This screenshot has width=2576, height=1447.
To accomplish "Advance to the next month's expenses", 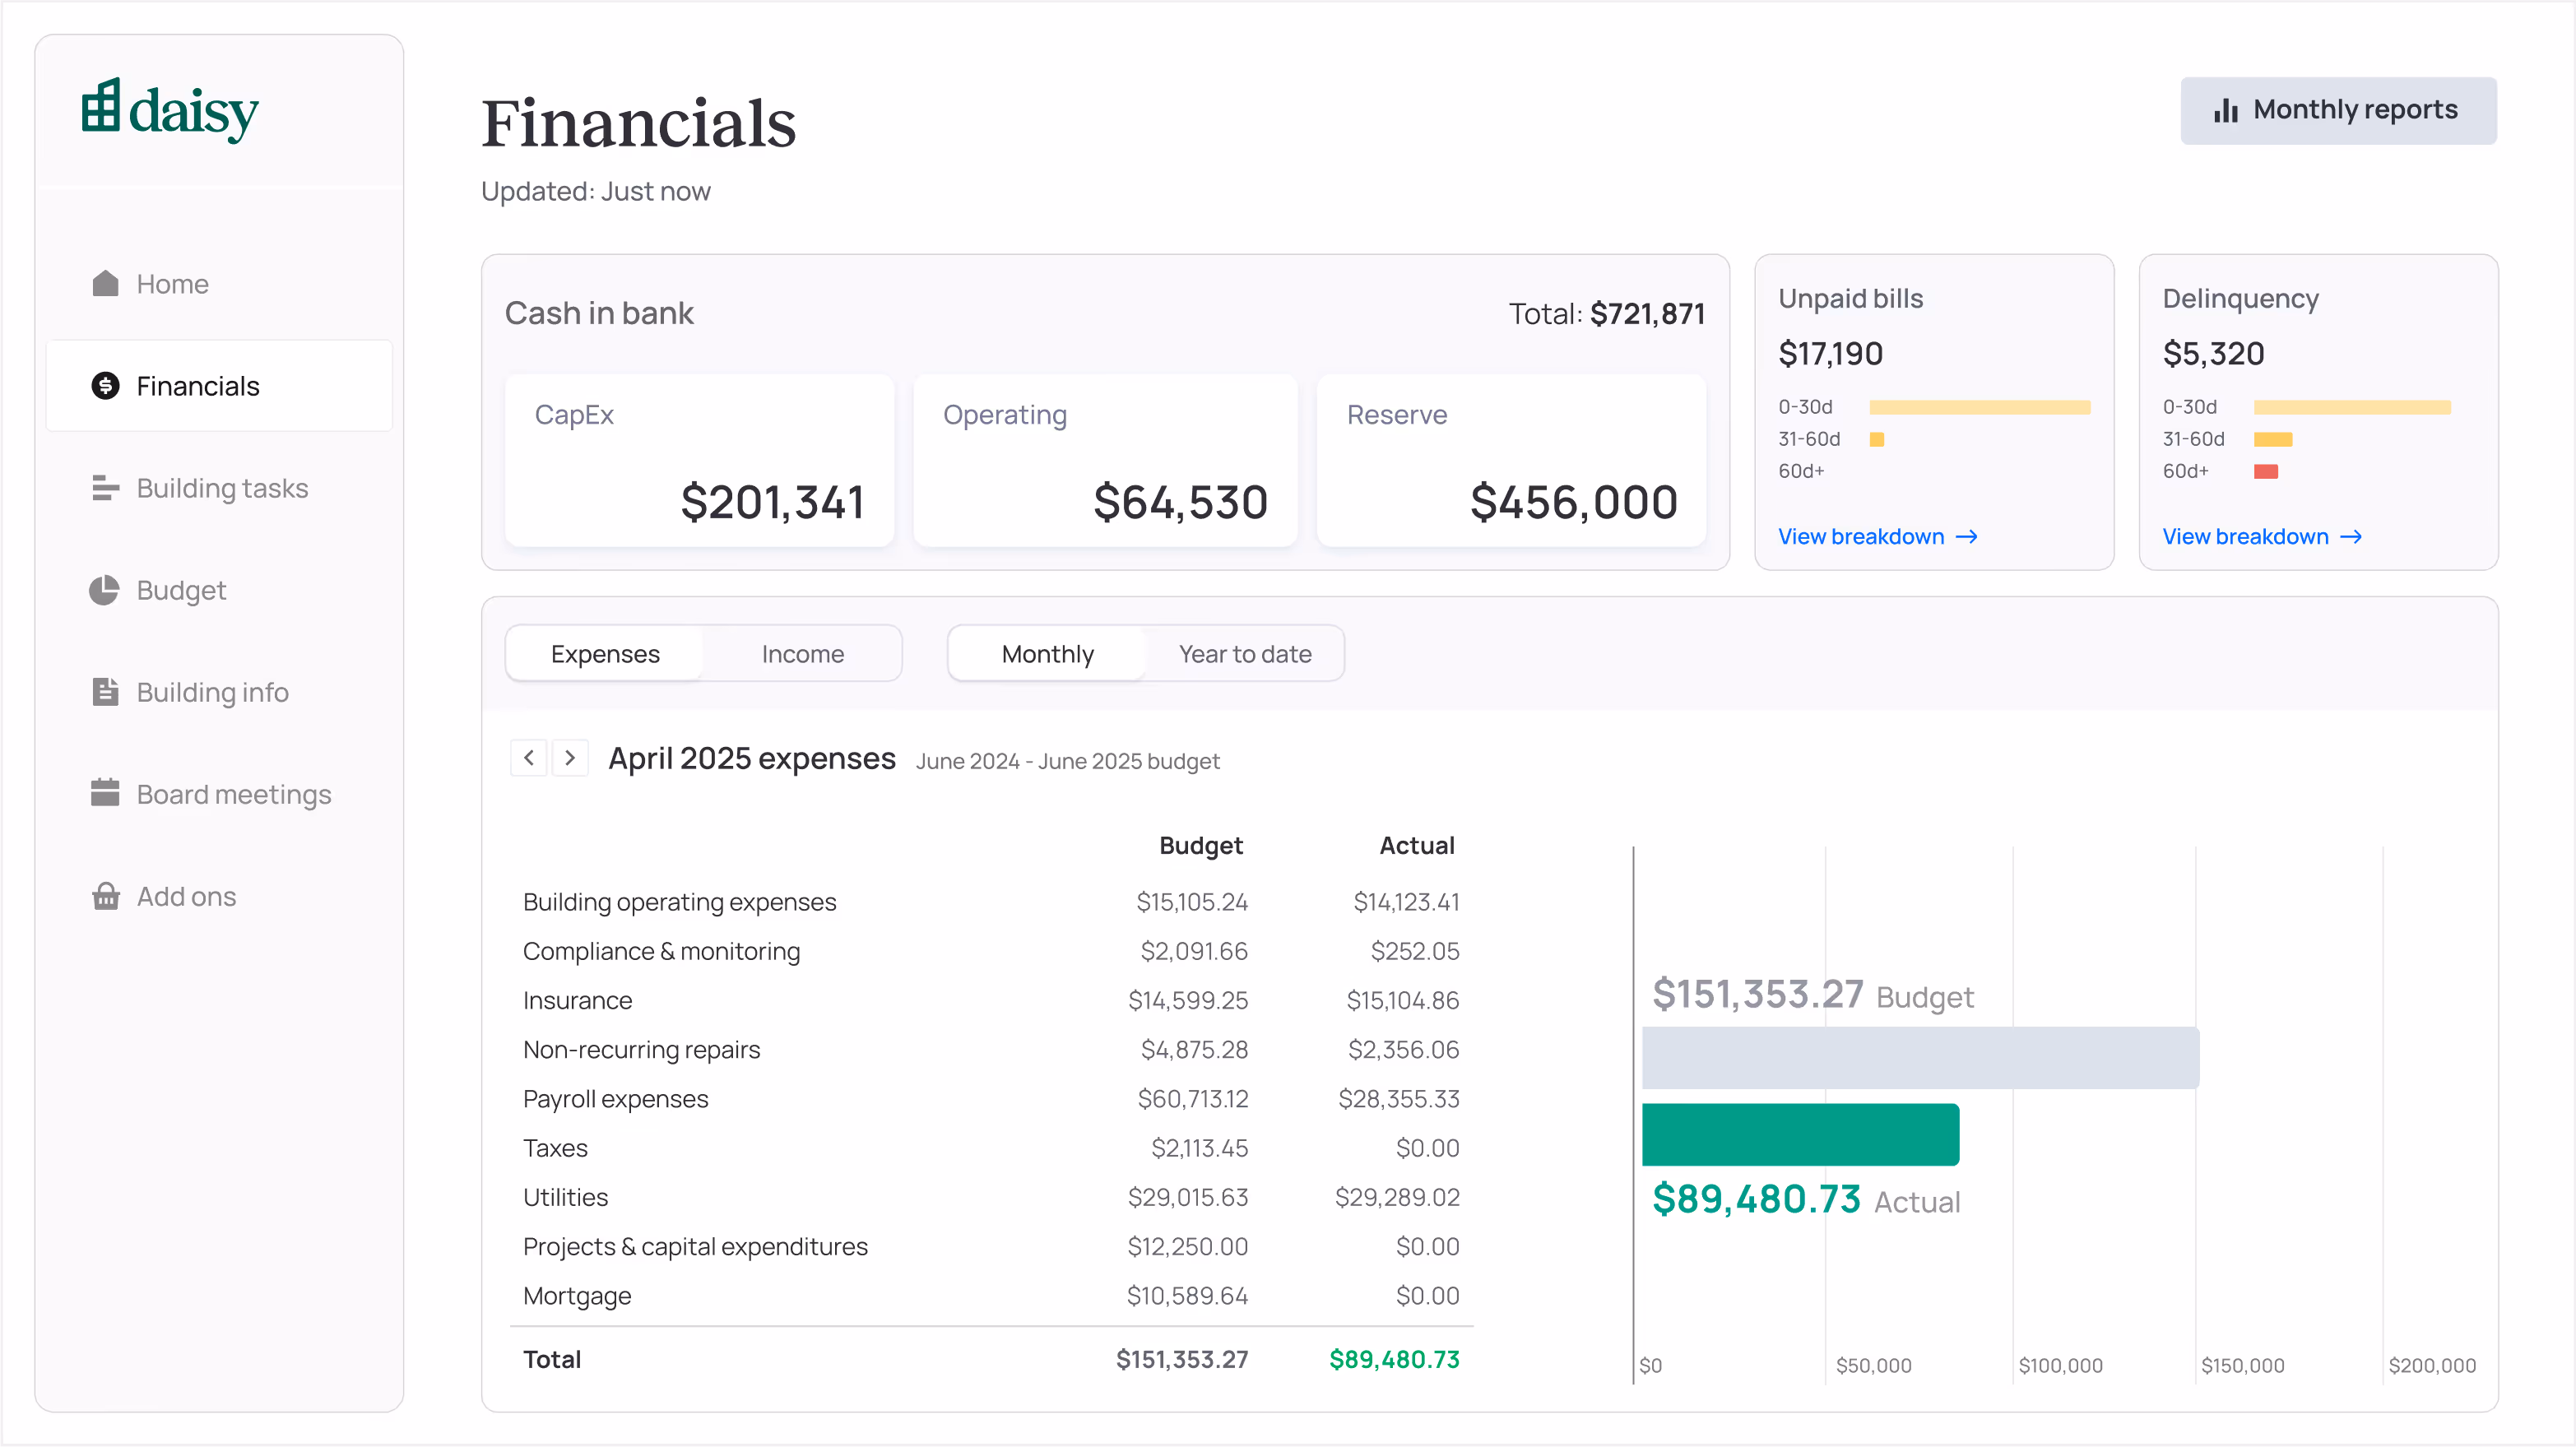I will pyautogui.click(x=570, y=758).
